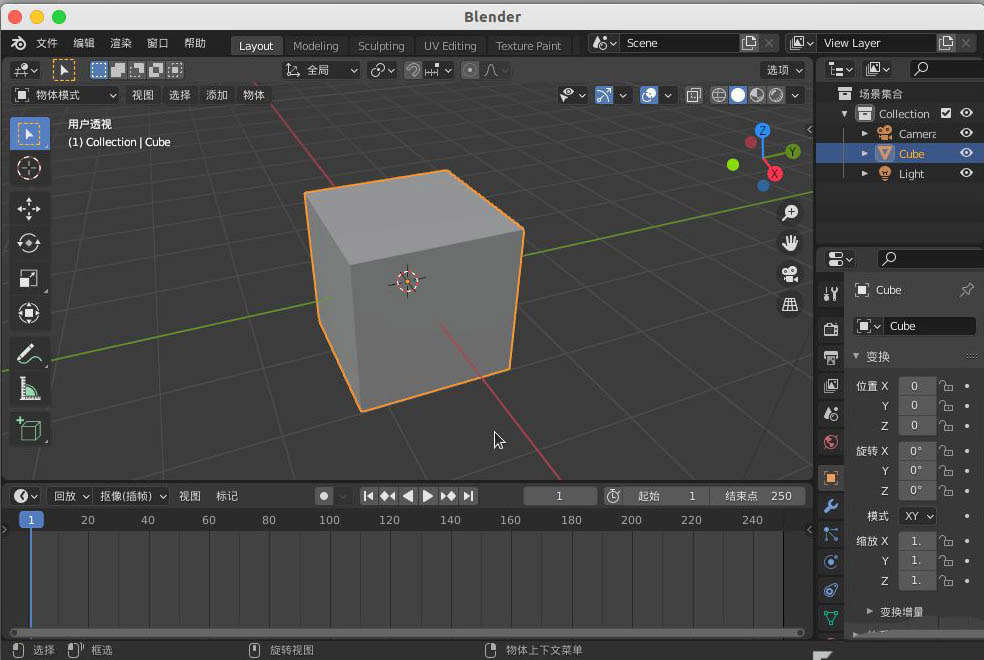Choose the Add Cube tool
The width and height of the screenshot is (984, 660).
[x=29, y=429]
